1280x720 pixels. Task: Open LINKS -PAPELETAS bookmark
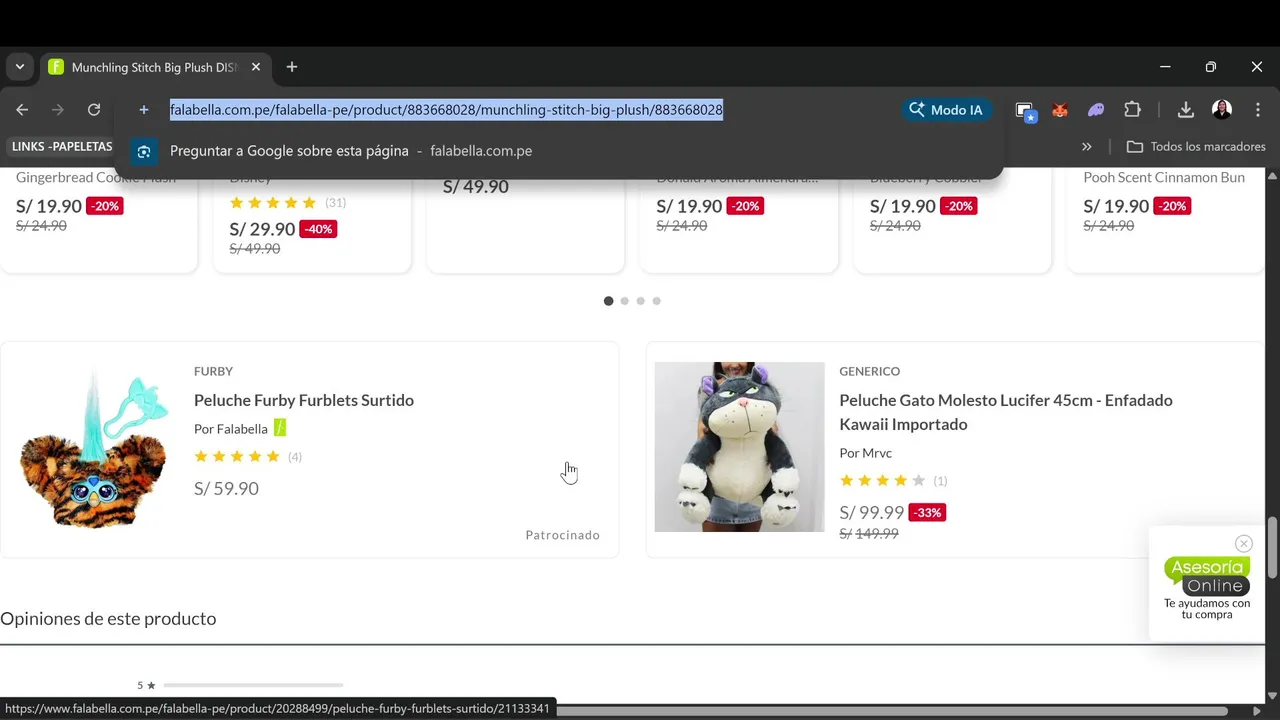[62, 146]
